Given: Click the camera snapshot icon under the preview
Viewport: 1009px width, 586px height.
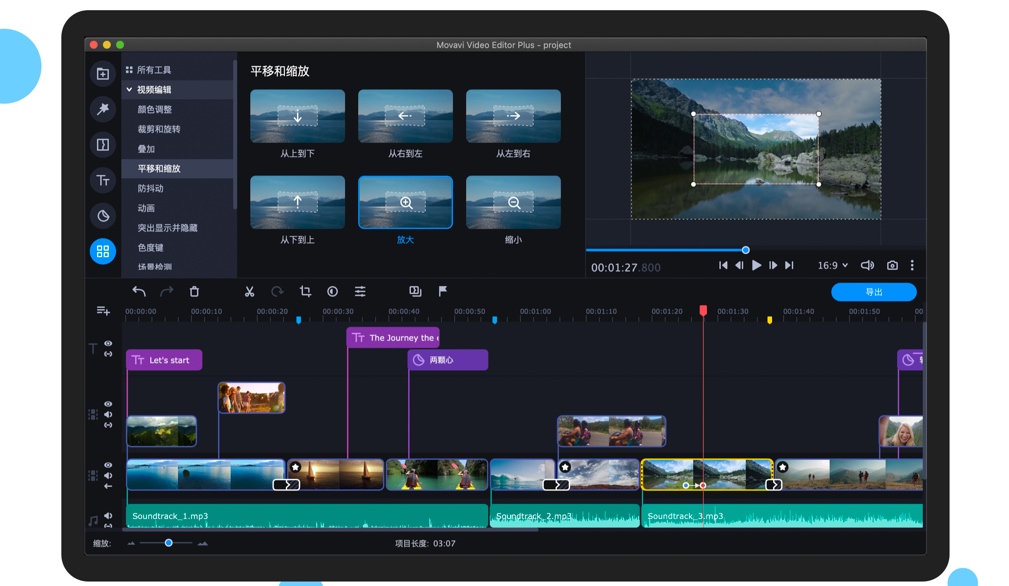Looking at the screenshot, I should 891,265.
